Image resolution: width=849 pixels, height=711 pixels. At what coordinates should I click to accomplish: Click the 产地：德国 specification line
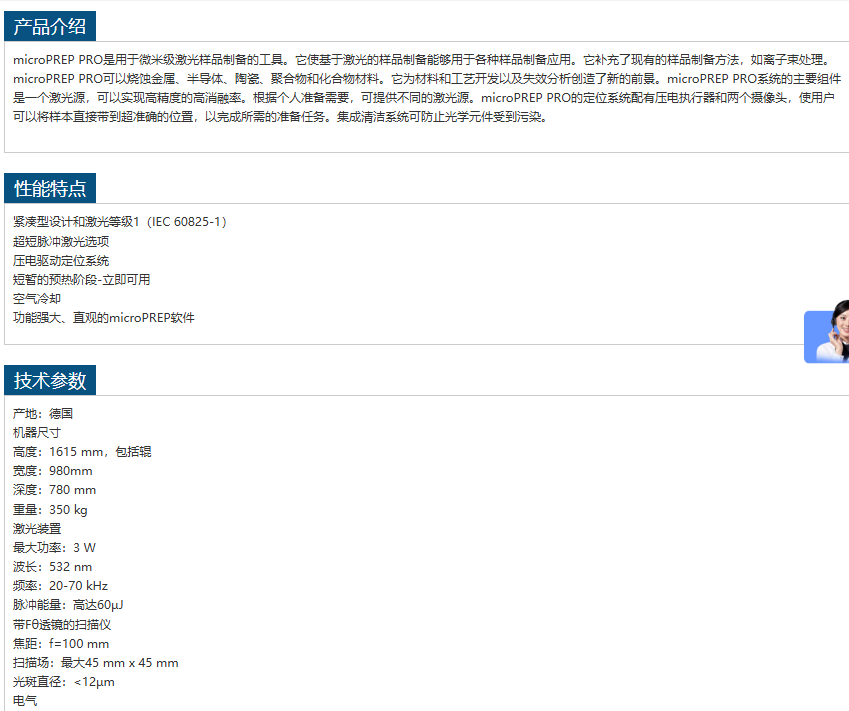click(x=43, y=413)
